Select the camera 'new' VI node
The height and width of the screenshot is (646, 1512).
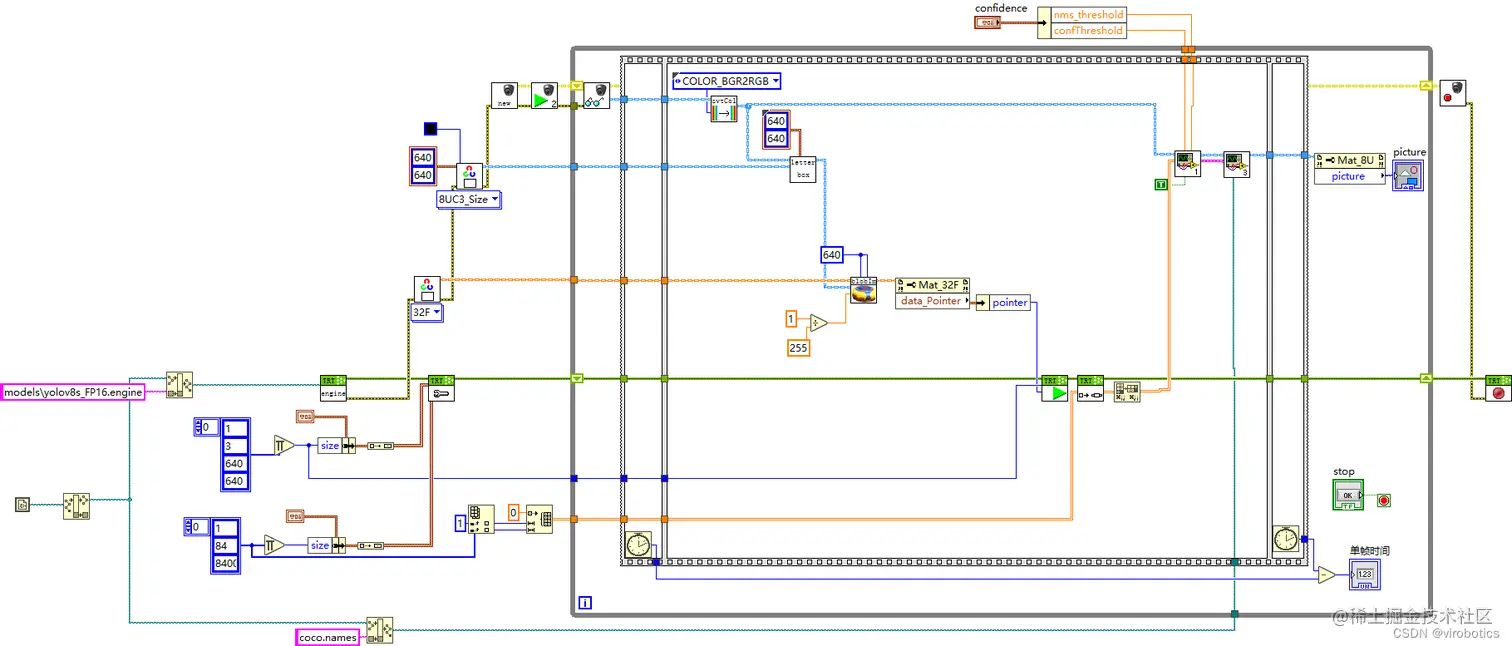click(504, 95)
